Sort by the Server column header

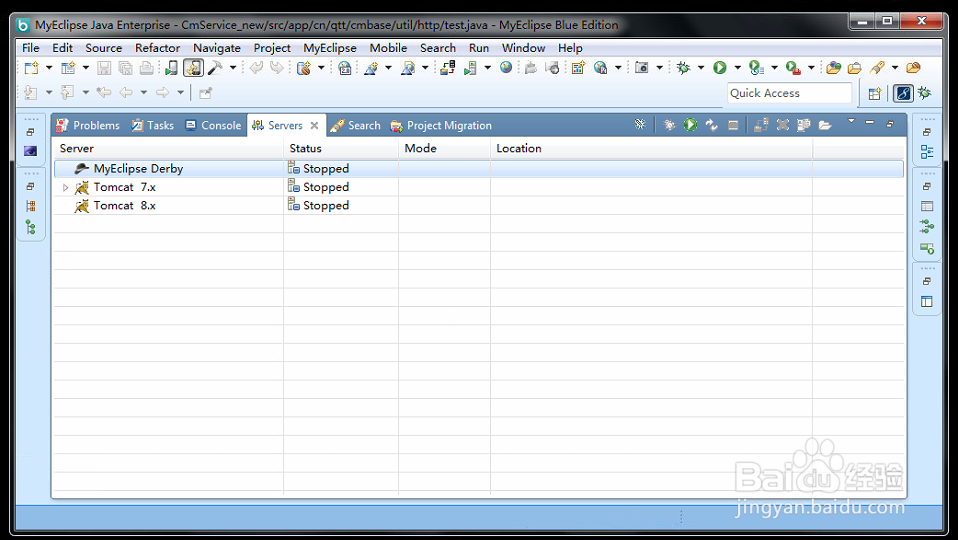tap(168, 148)
